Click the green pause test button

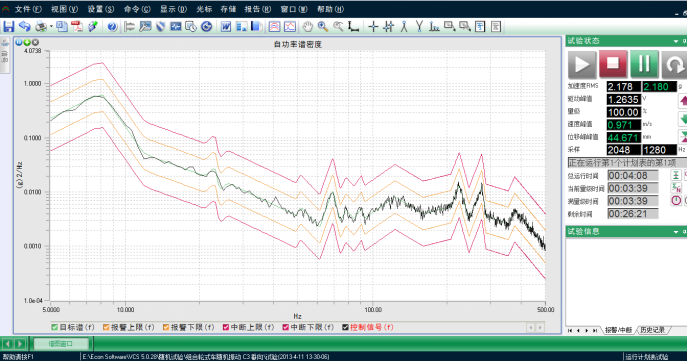point(644,64)
